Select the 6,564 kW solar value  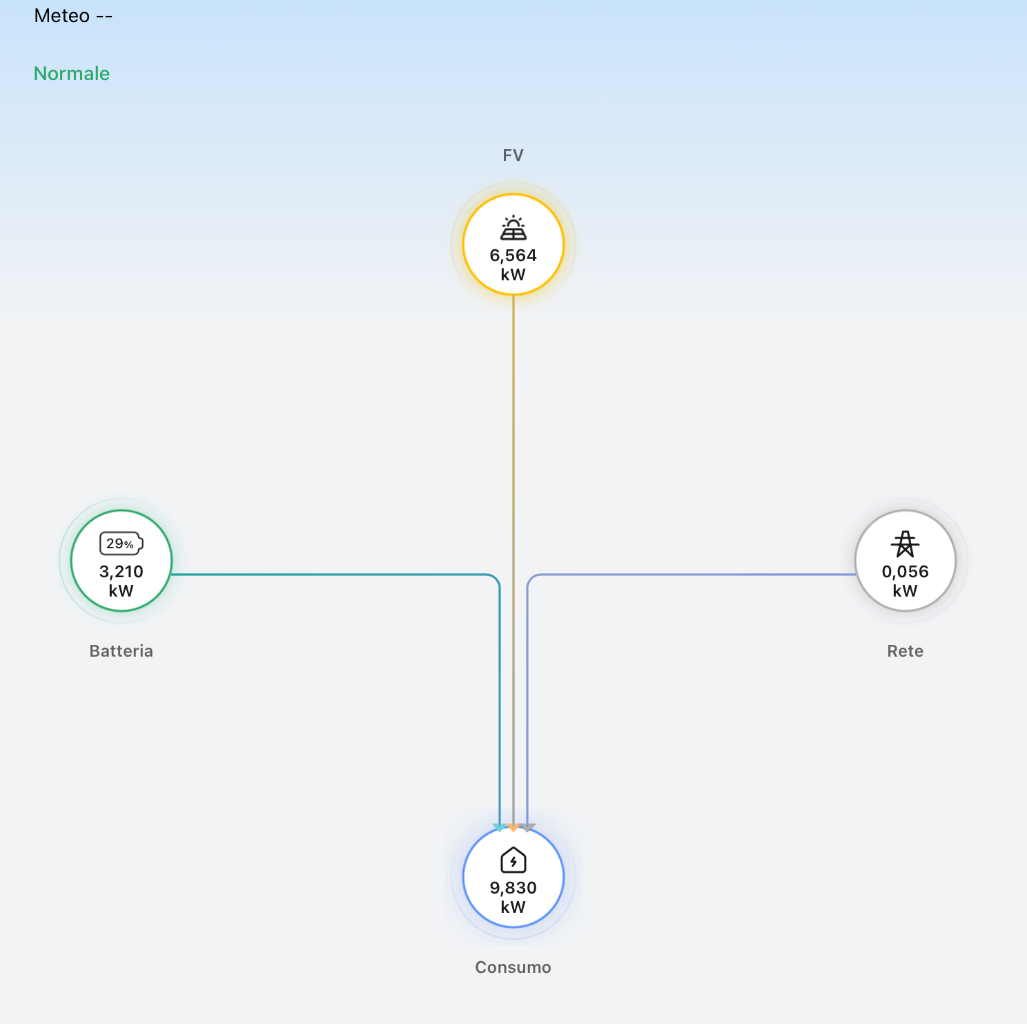[513, 265]
